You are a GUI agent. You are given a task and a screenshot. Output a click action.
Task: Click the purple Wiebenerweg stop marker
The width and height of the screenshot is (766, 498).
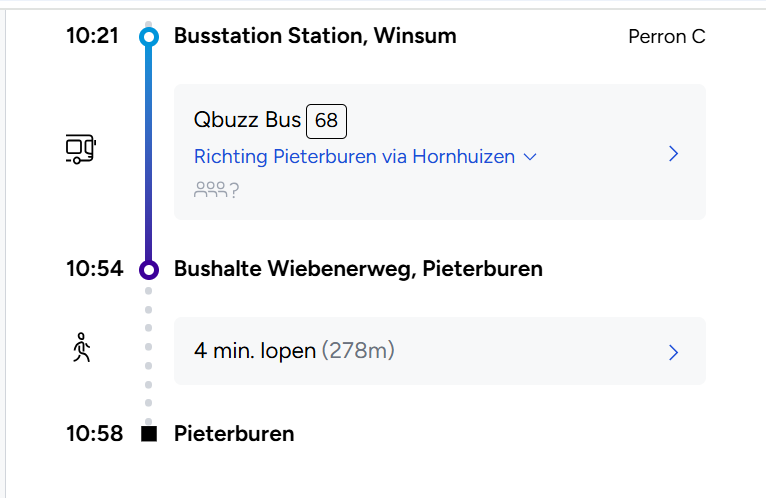149,269
